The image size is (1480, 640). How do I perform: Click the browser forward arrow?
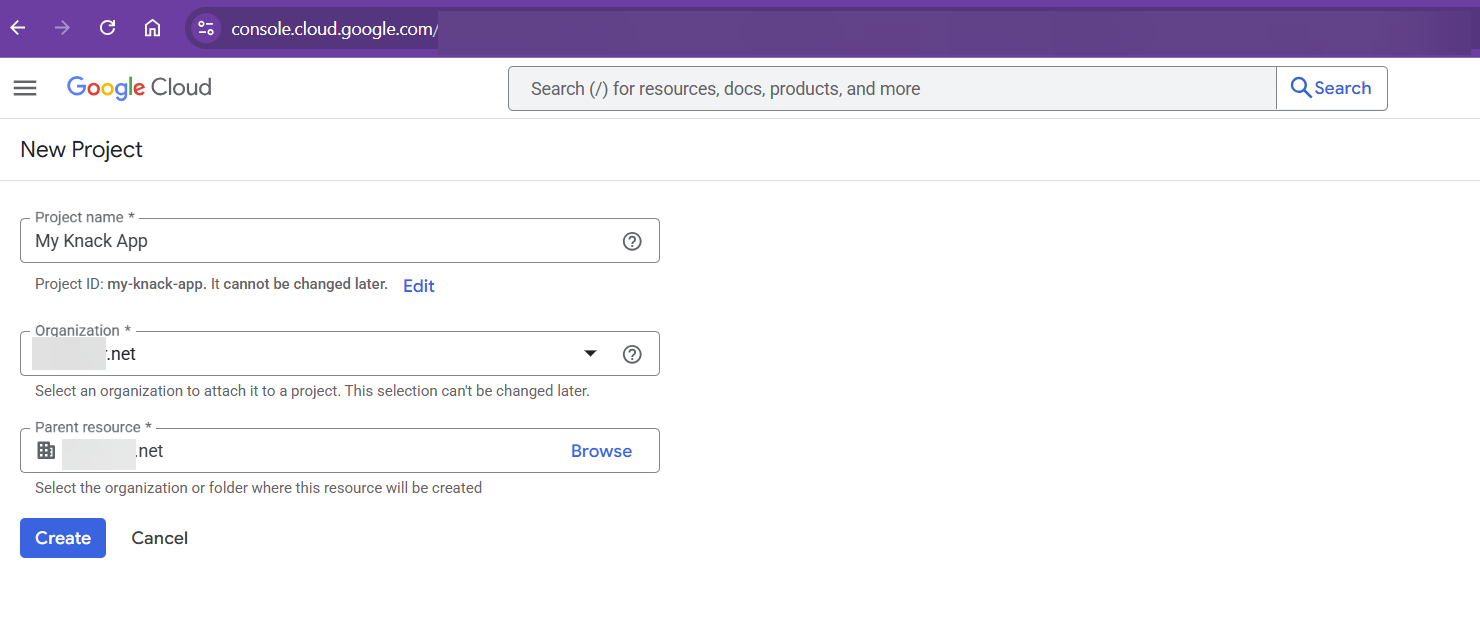pos(62,28)
